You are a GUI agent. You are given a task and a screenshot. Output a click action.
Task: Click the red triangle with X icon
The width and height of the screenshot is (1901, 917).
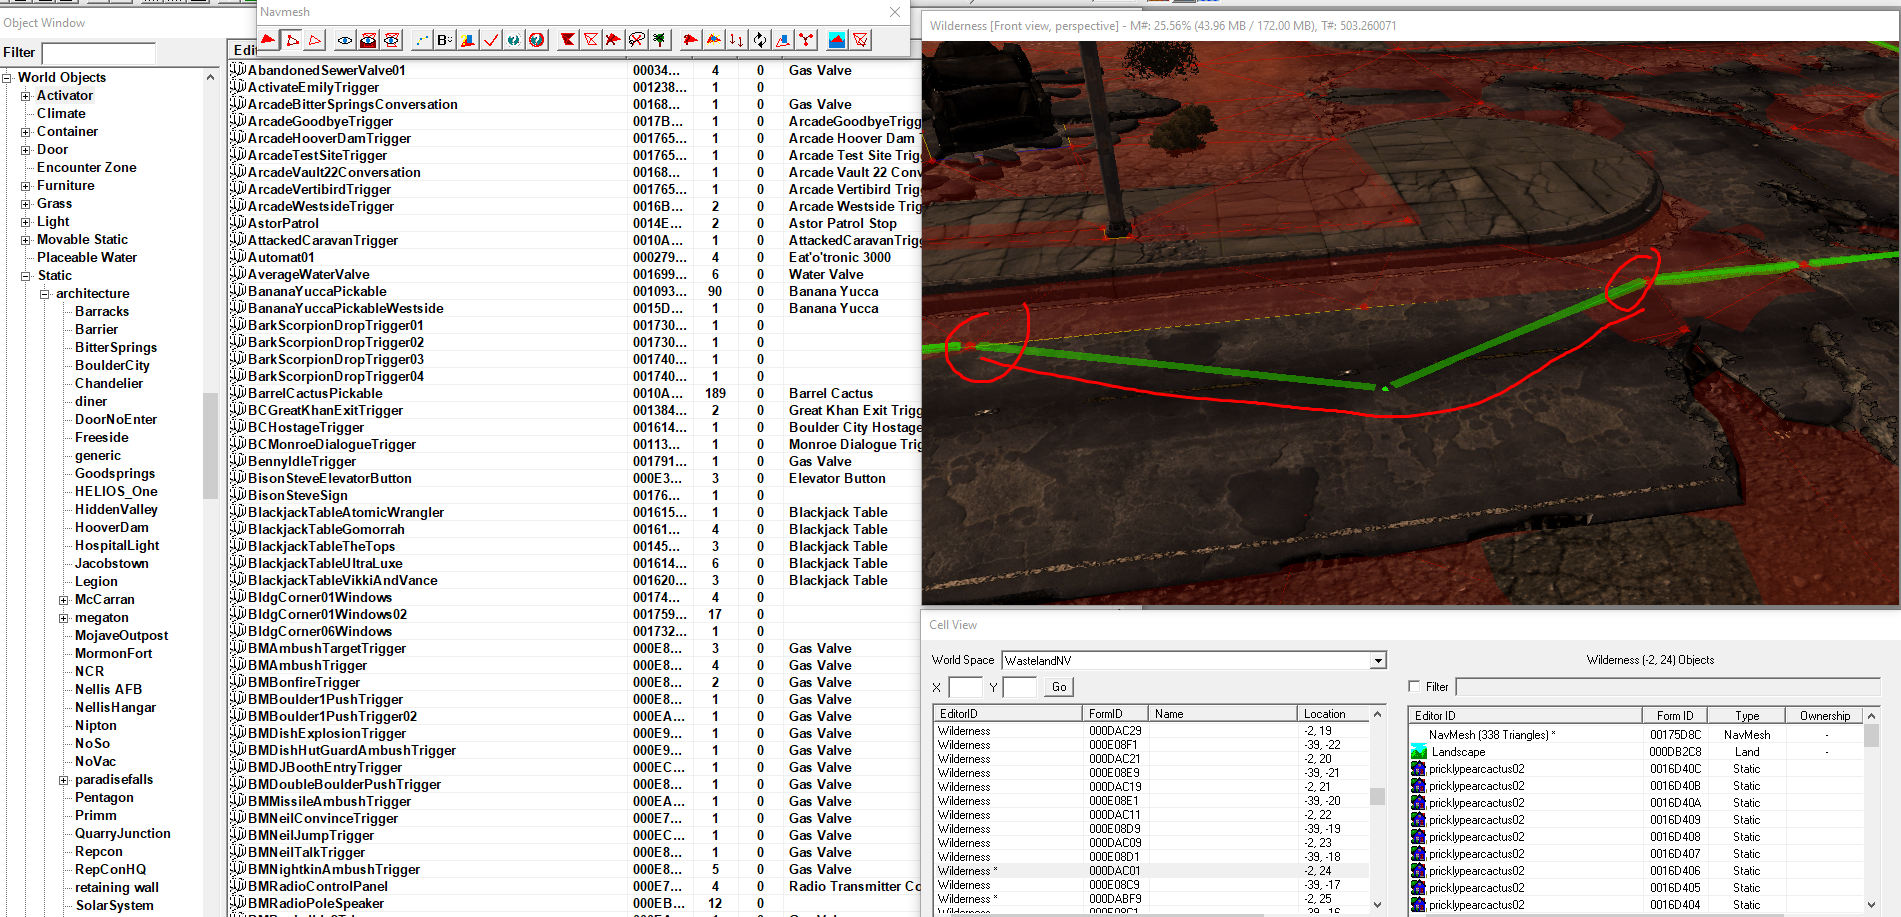[x=613, y=40]
